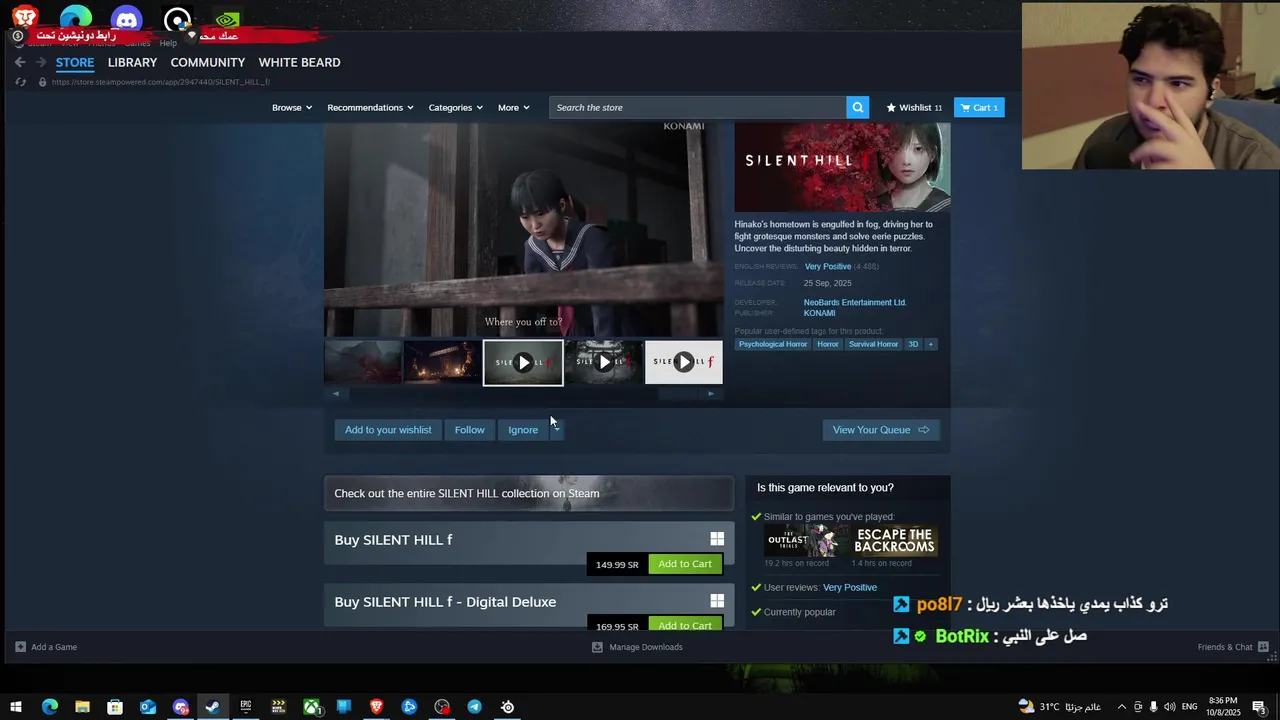
Task: Open the Help menu
Action: pos(168,43)
